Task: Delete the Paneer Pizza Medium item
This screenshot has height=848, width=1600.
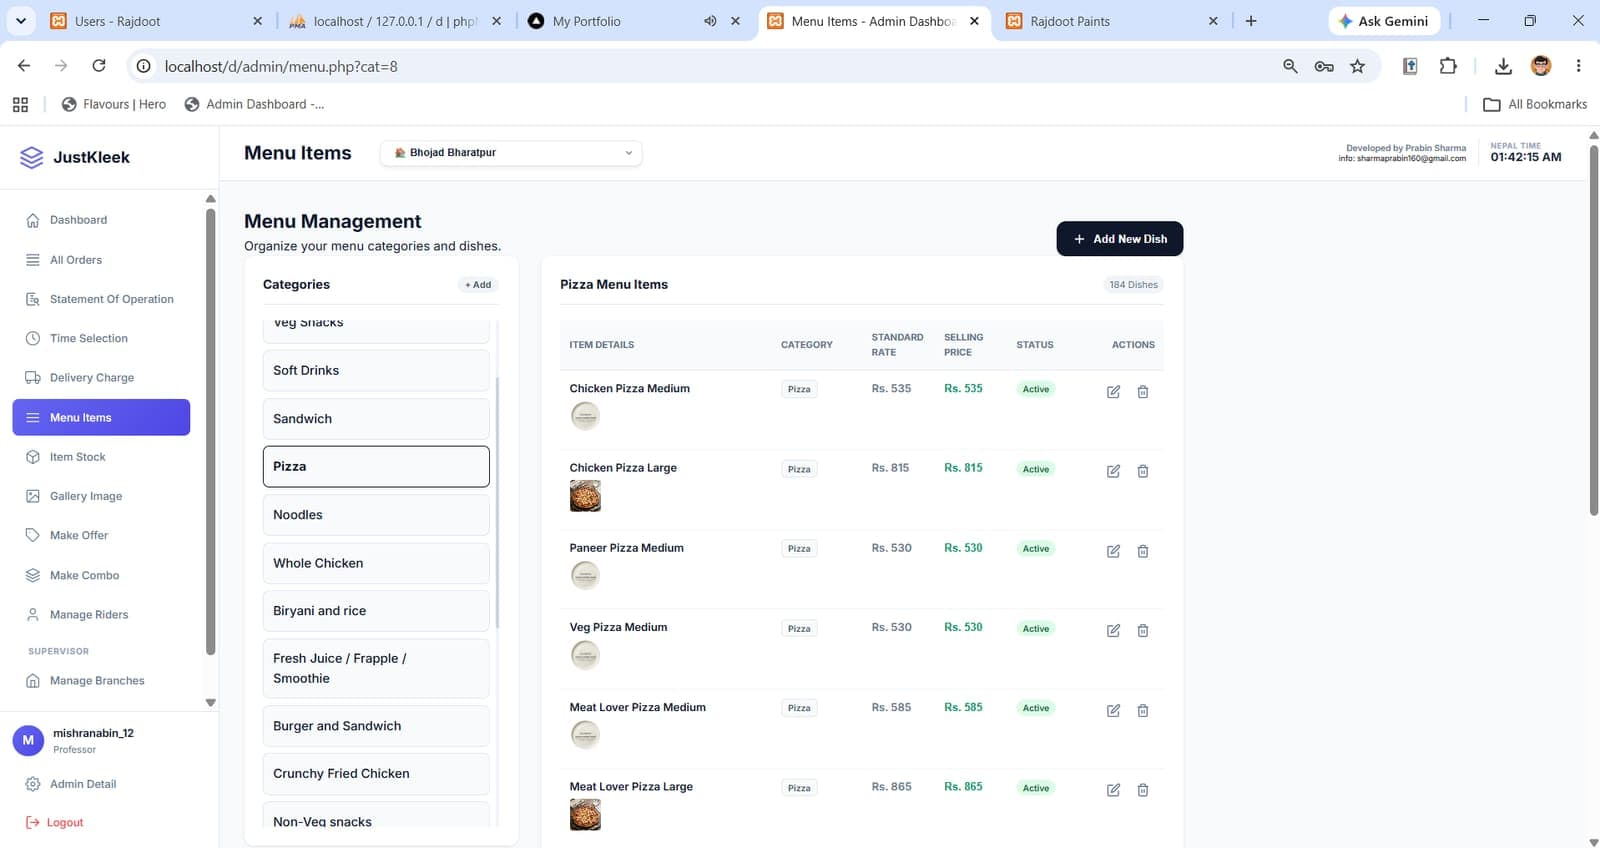Action: pyautogui.click(x=1143, y=551)
